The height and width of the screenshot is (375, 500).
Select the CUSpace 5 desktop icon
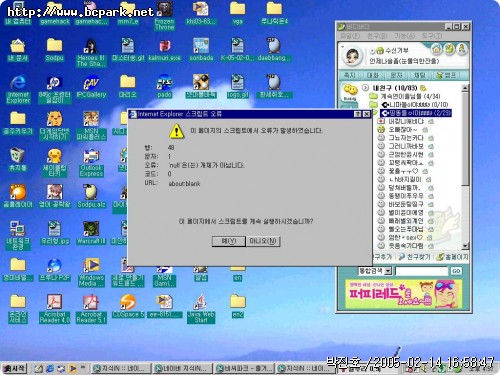pyautogui.click(x=128, y=307)
